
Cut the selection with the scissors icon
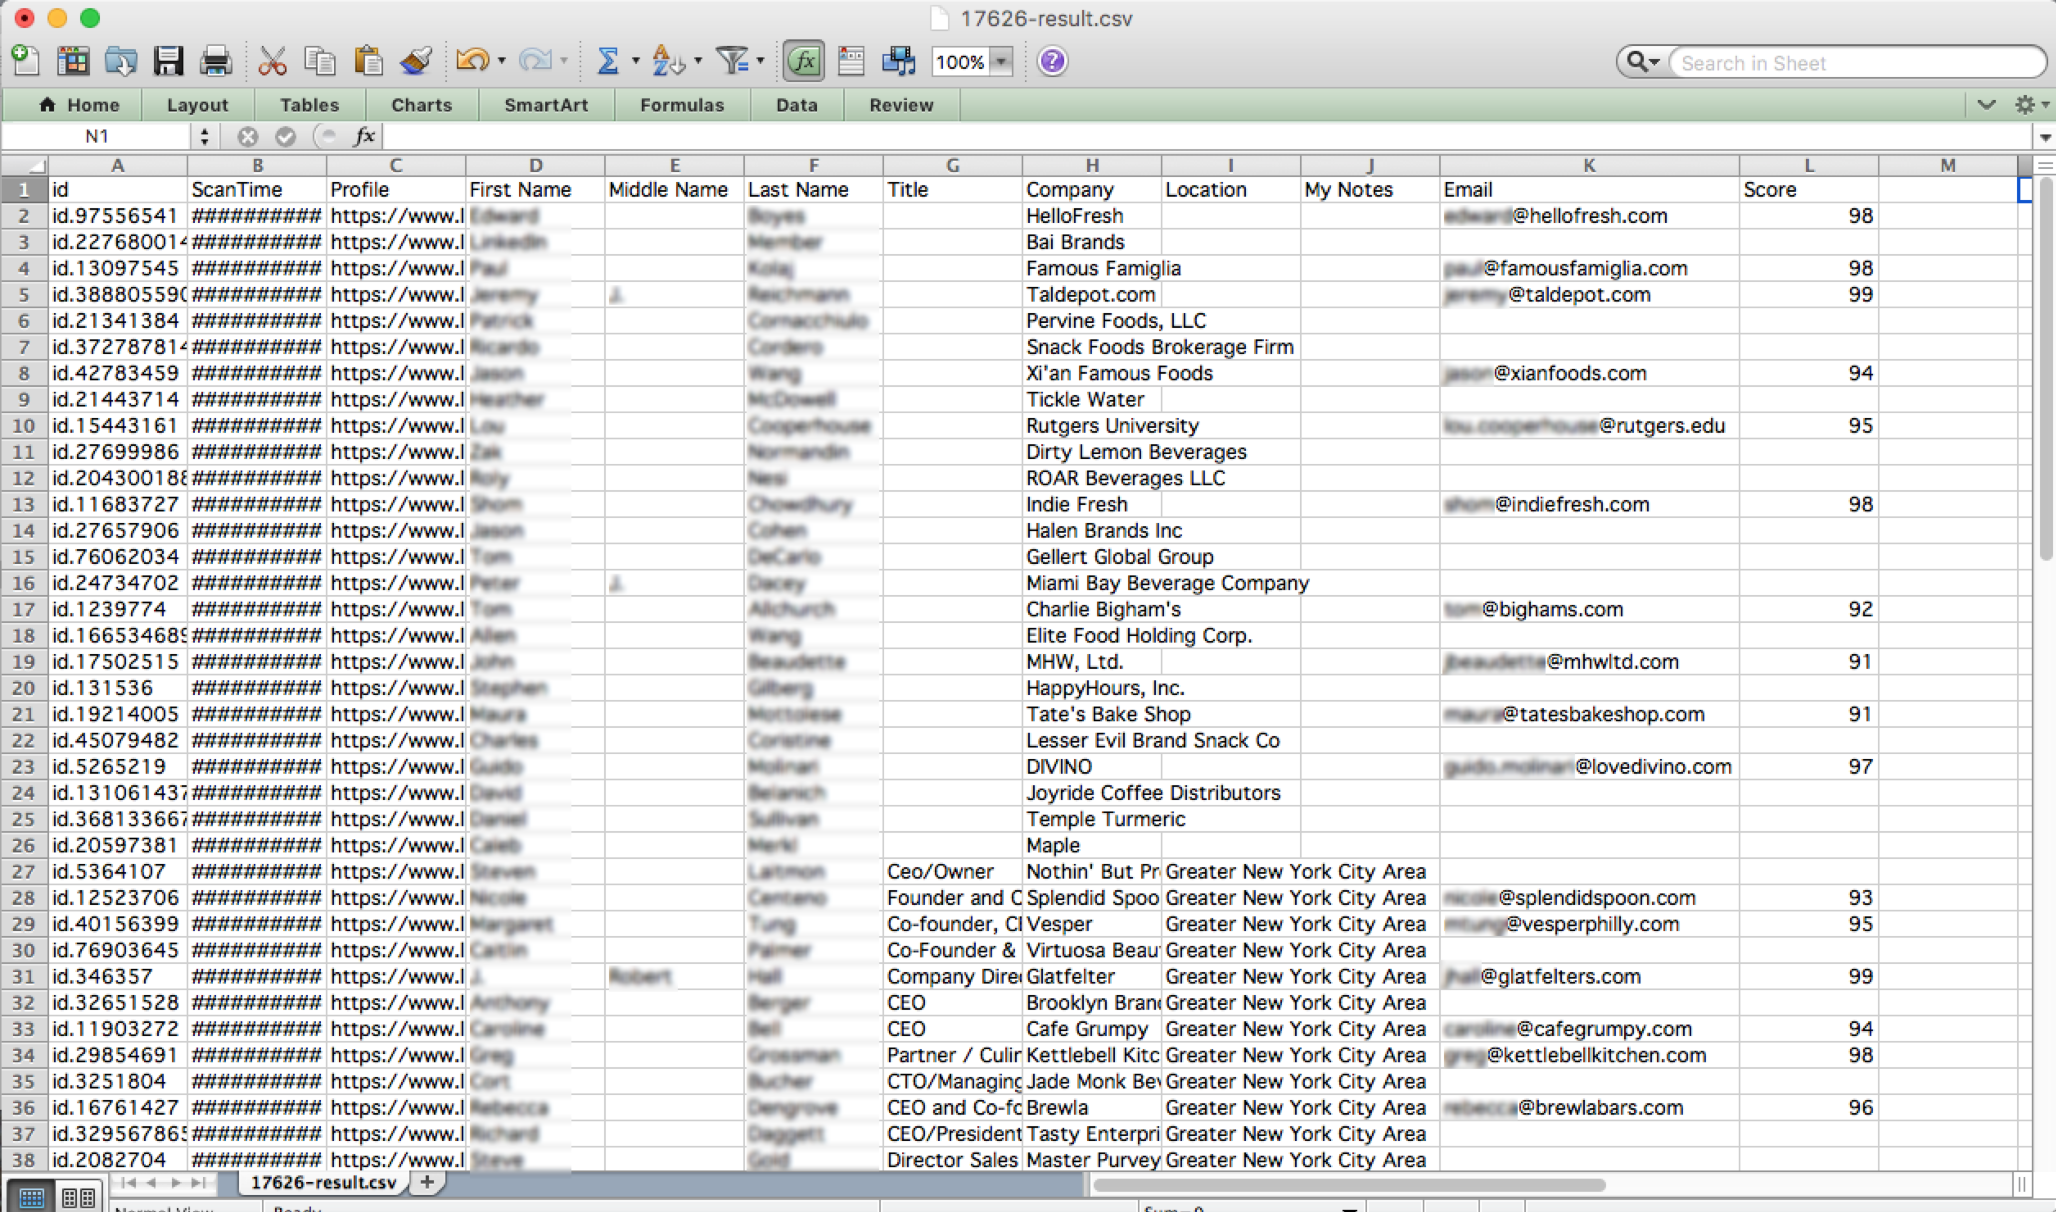pyautogui.click(x=272, y=60)
